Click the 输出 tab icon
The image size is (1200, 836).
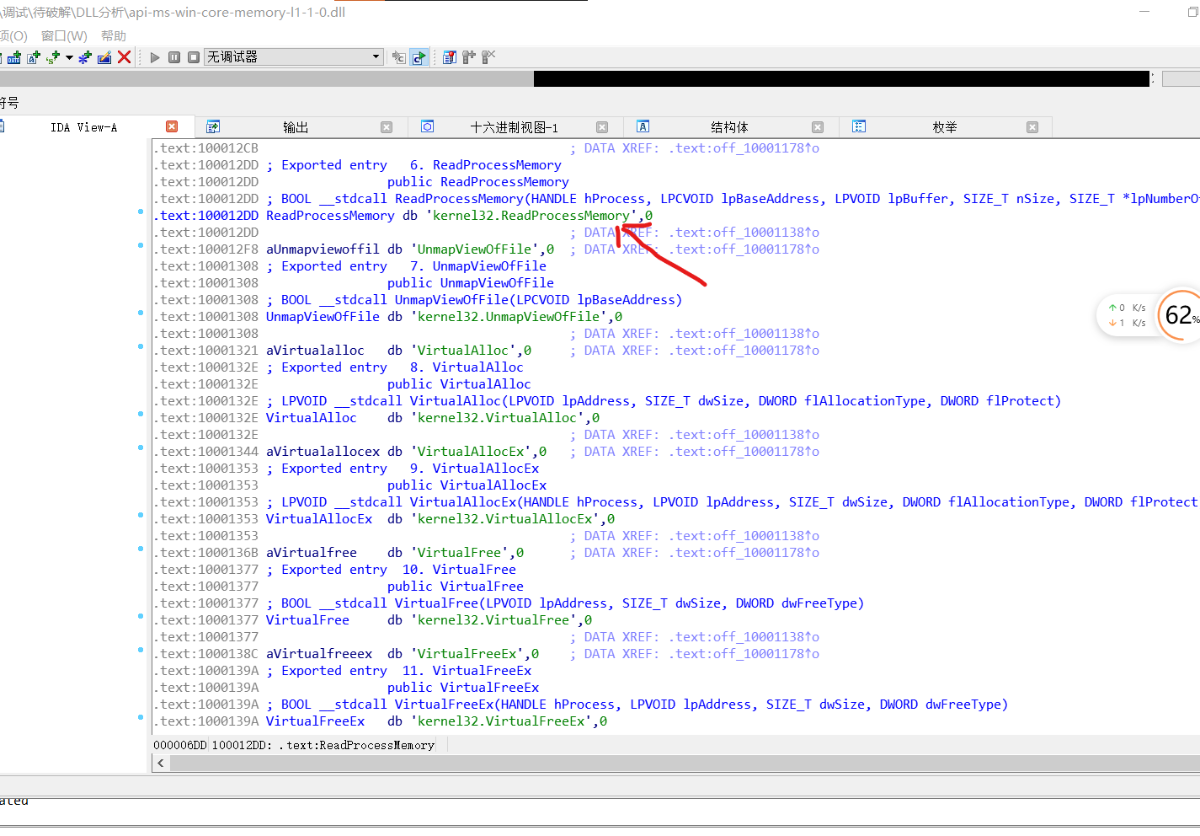pyautogui.click(x=213, y=127)
